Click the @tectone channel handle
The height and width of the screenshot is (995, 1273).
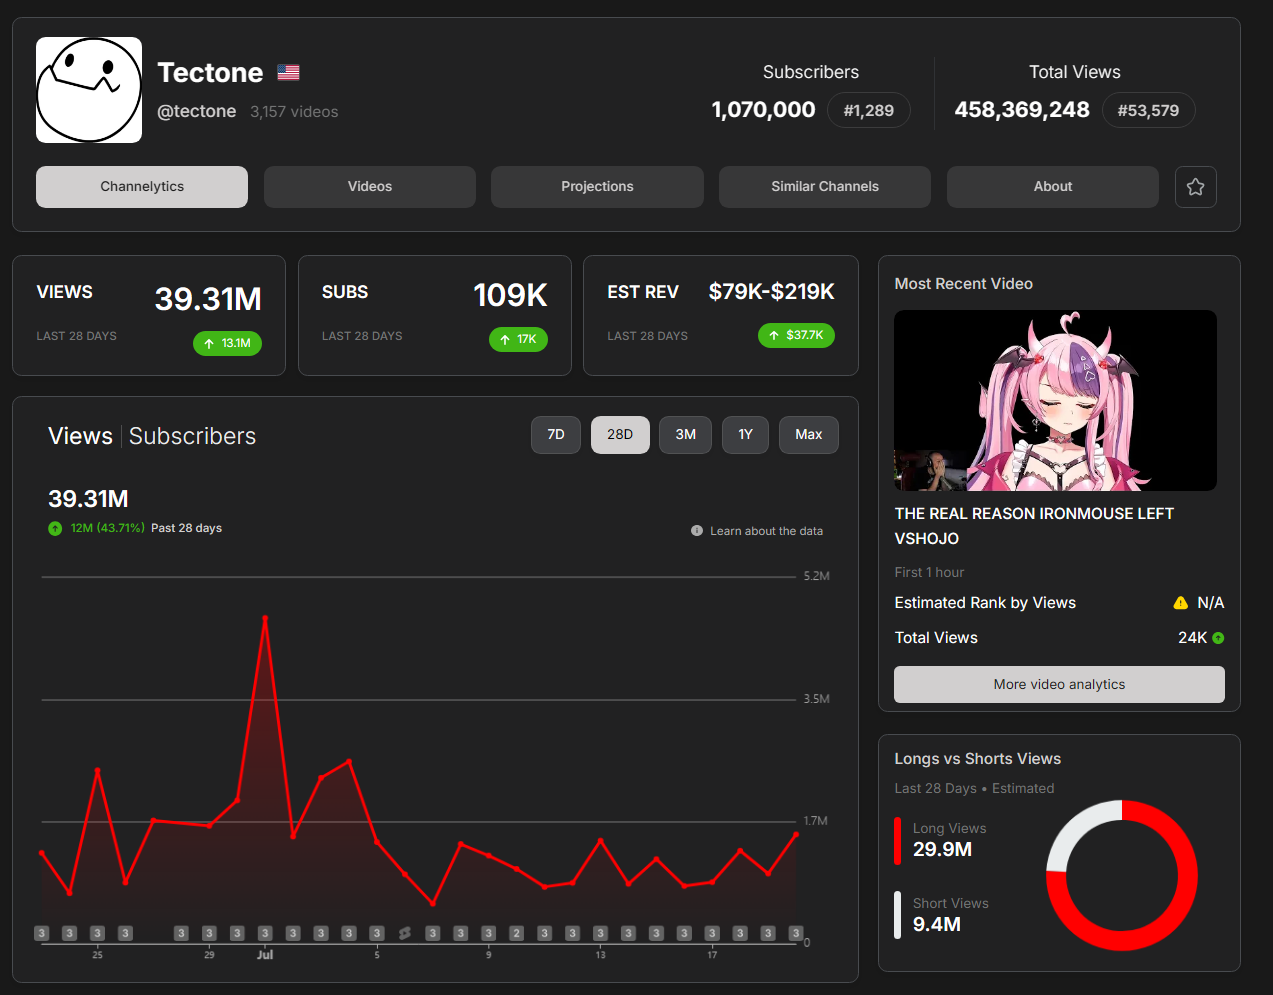[197, 111]
